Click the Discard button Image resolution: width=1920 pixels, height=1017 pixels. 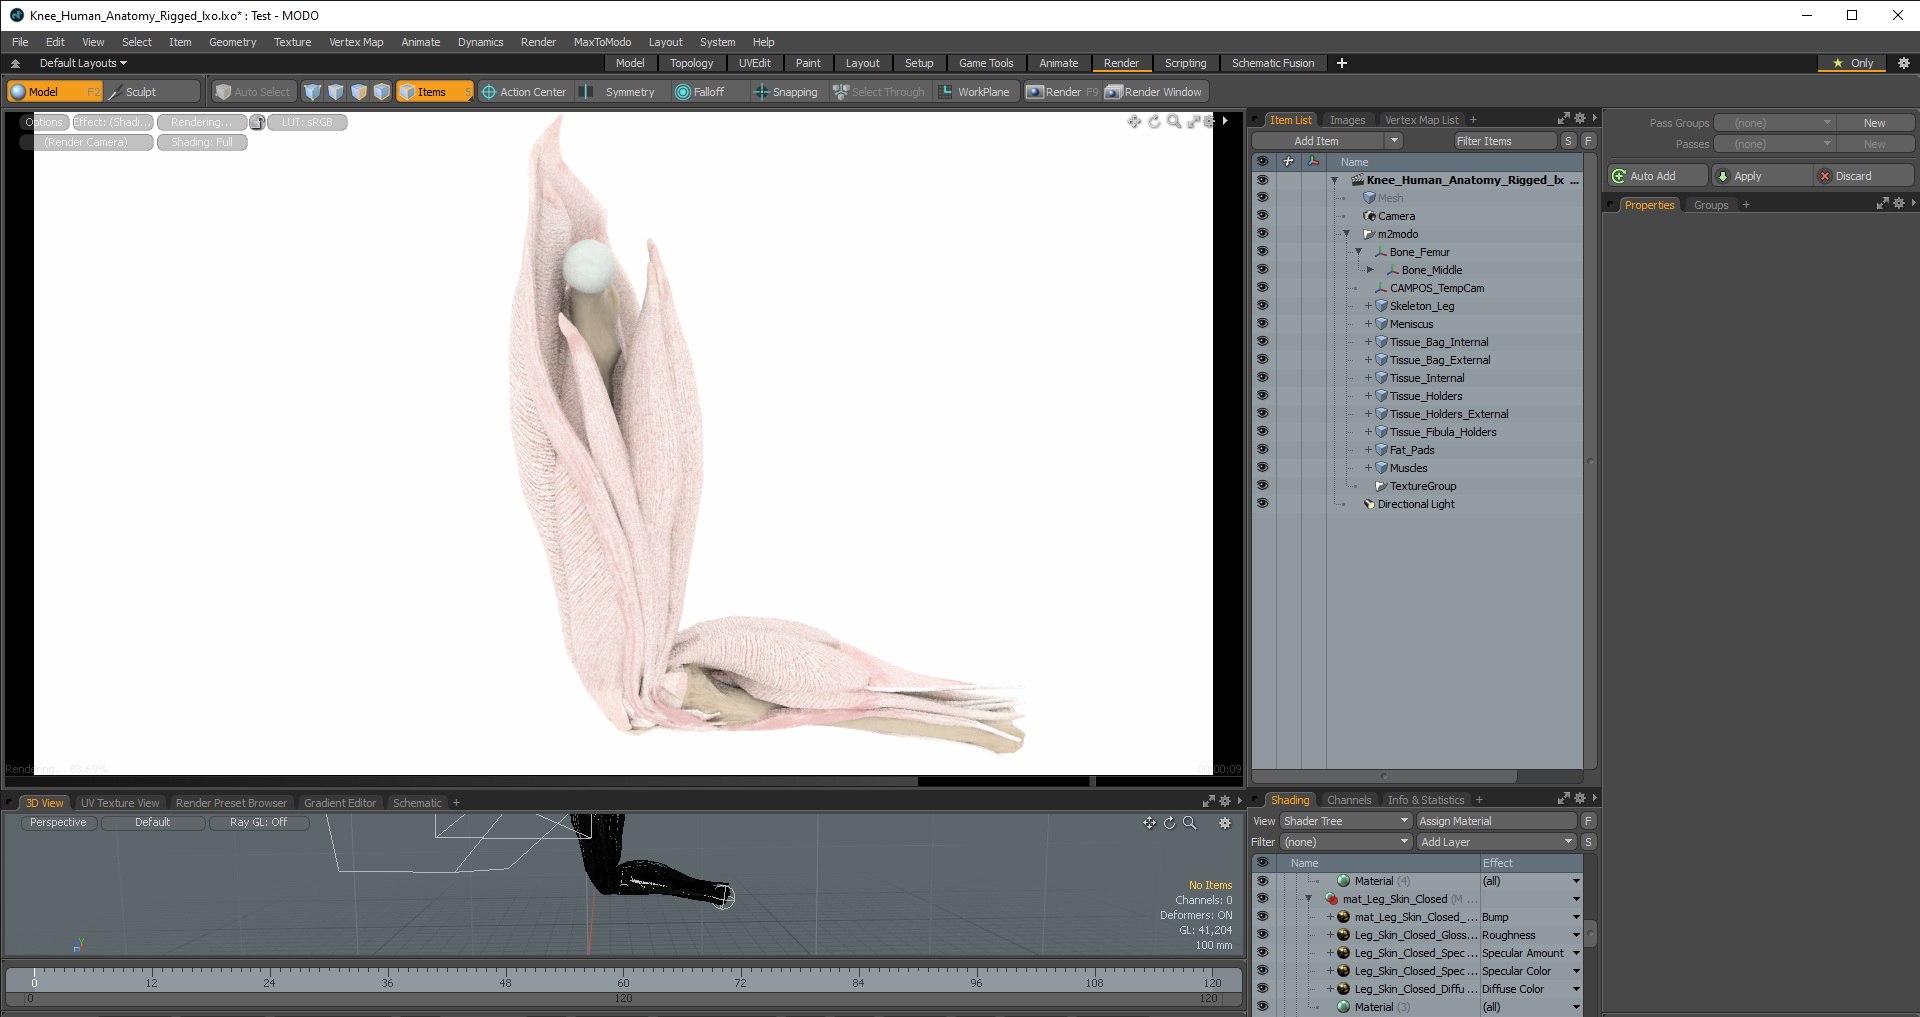1865,176
